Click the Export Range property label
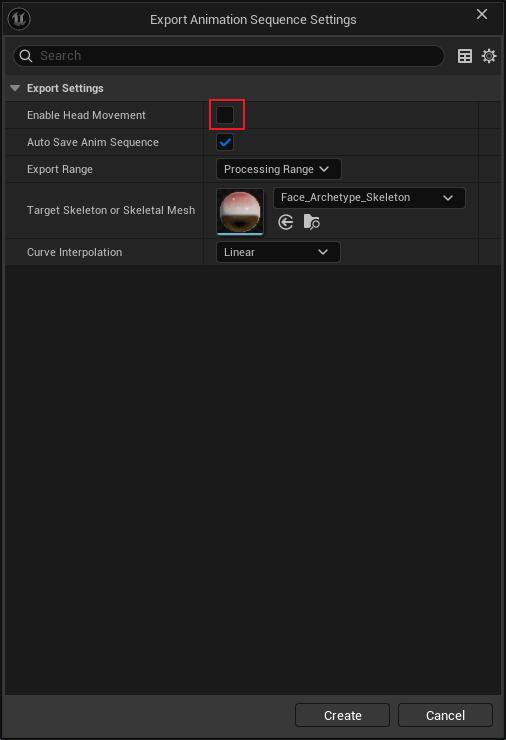This screenshot has height=740, width=506. click(60, 169)
